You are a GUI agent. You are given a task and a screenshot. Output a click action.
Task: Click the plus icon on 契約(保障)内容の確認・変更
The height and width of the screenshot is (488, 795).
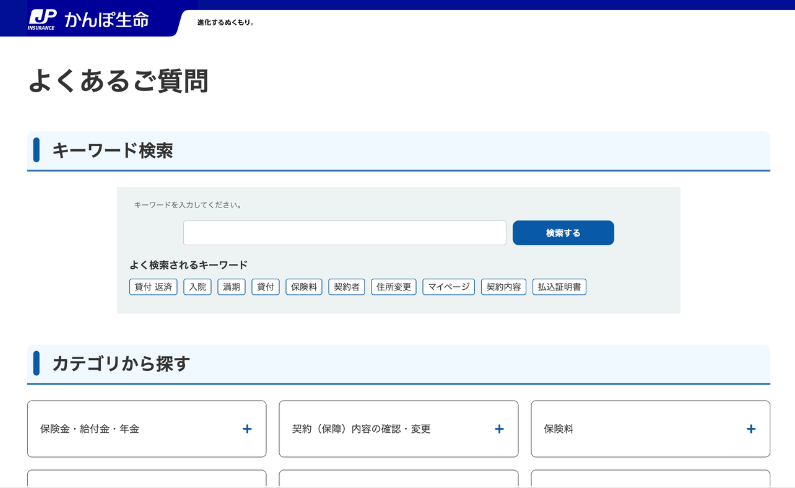coord(499,429)
